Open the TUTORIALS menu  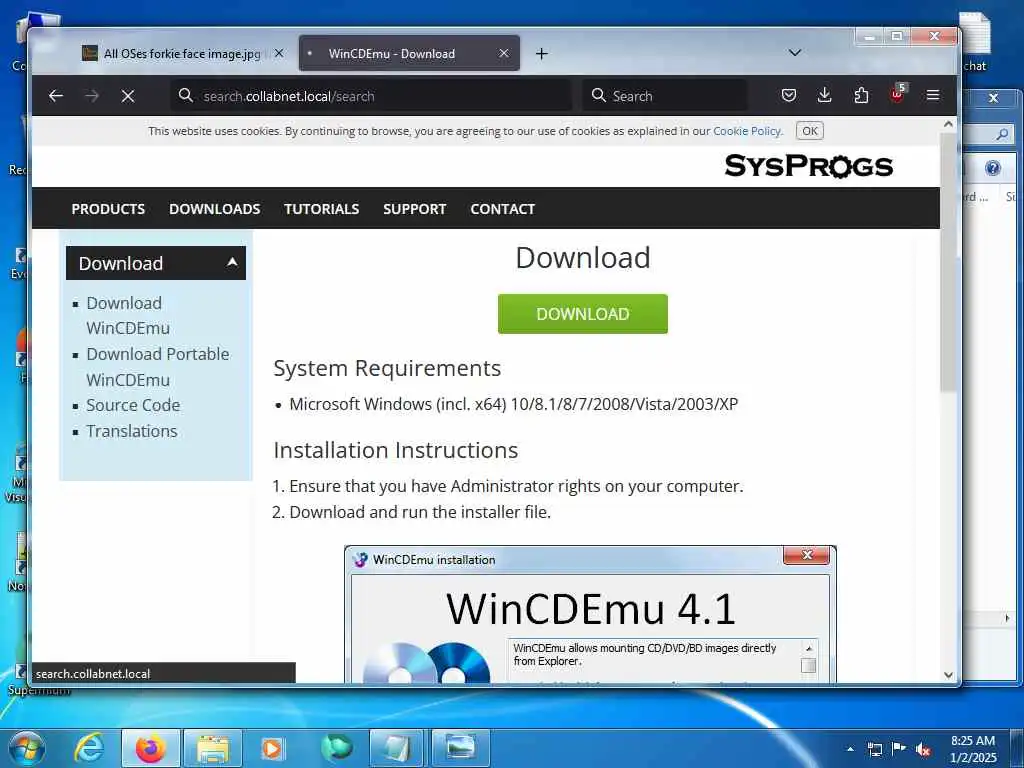(321, 209)
